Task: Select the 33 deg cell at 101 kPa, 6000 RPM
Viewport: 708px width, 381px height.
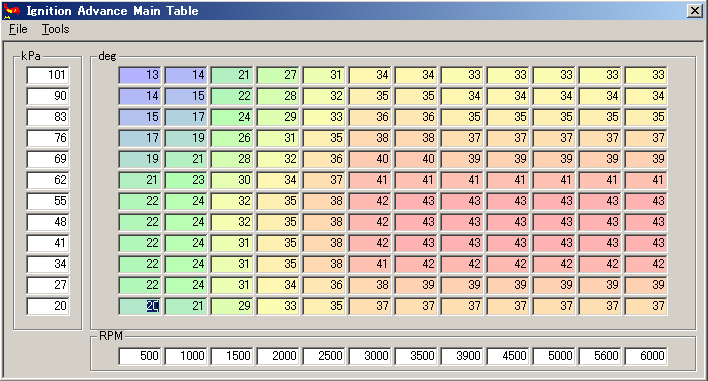Action: tap(647, 75)
